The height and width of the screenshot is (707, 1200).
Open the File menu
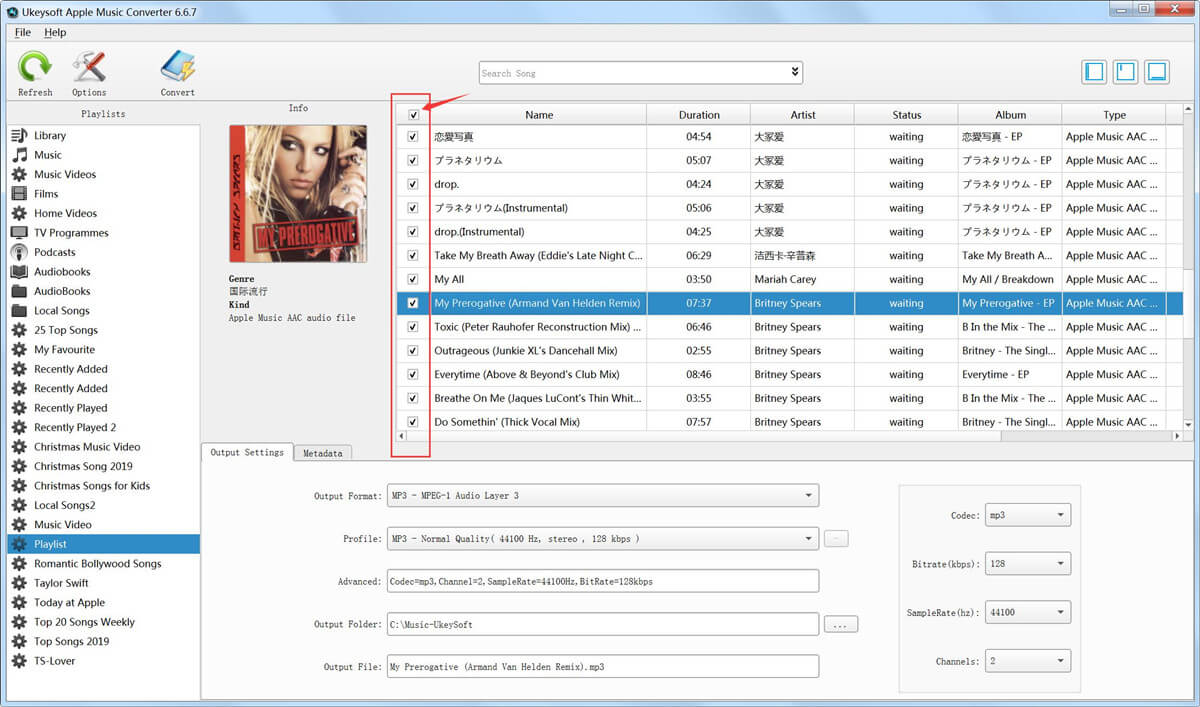pyautogui.click(x=23, y=32)
